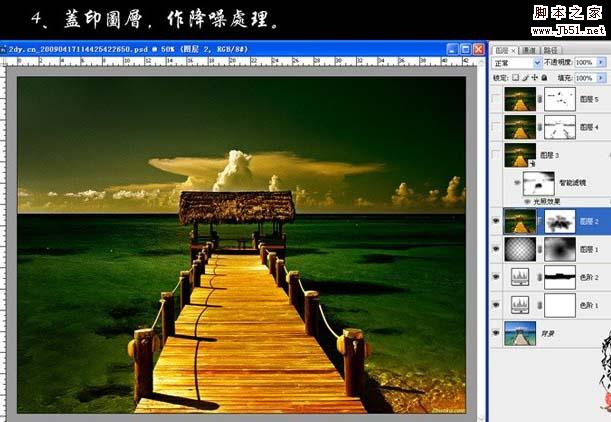This screenshot has width=611, height=422.
Task: Switch to the 通道 channels tab
Action: tap(529, 50)
